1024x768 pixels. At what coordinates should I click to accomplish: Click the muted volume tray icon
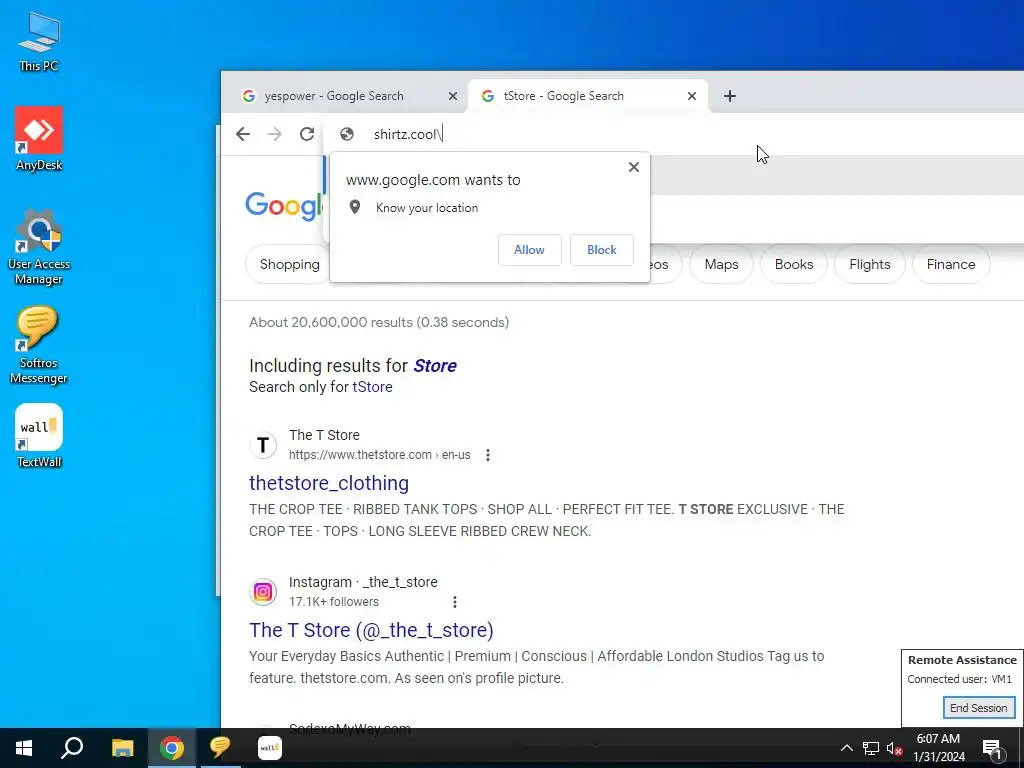[894, 748]
